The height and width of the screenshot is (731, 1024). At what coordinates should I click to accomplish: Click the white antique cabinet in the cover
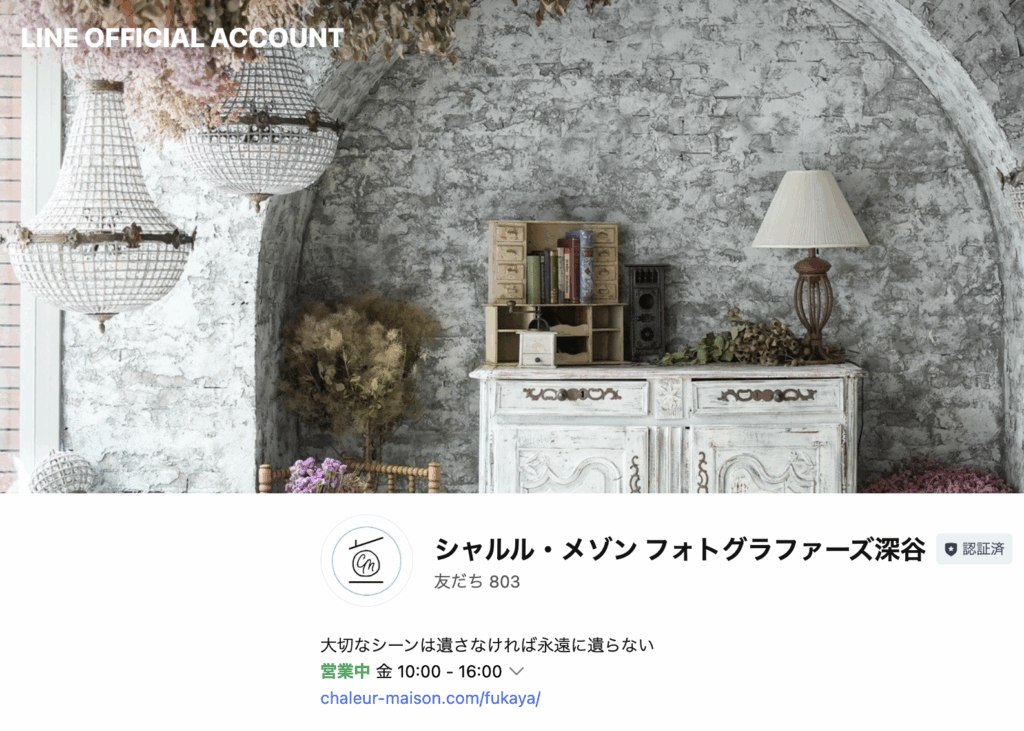click(666, 429)
